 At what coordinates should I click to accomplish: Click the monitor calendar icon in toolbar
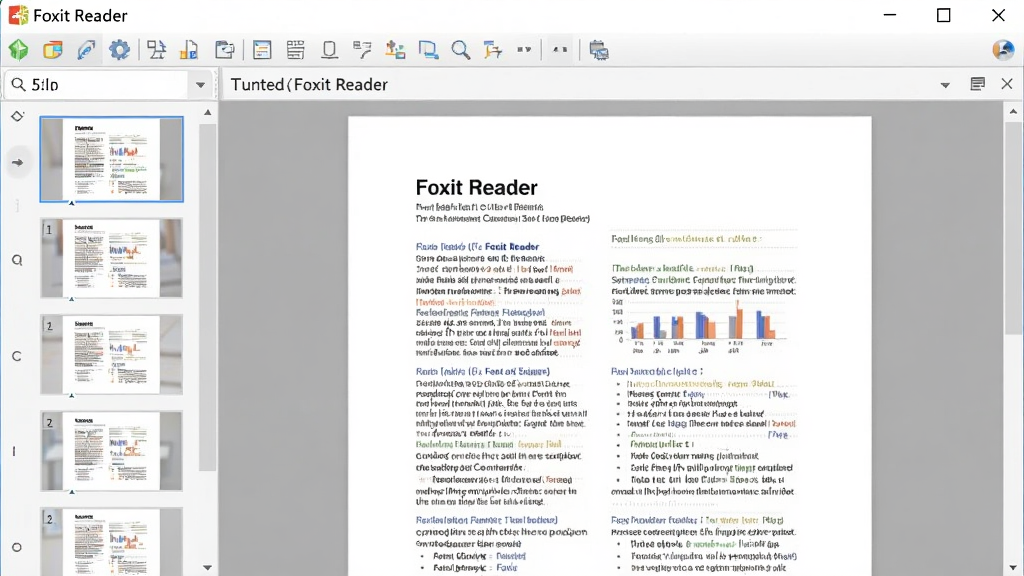click(598, 50)
